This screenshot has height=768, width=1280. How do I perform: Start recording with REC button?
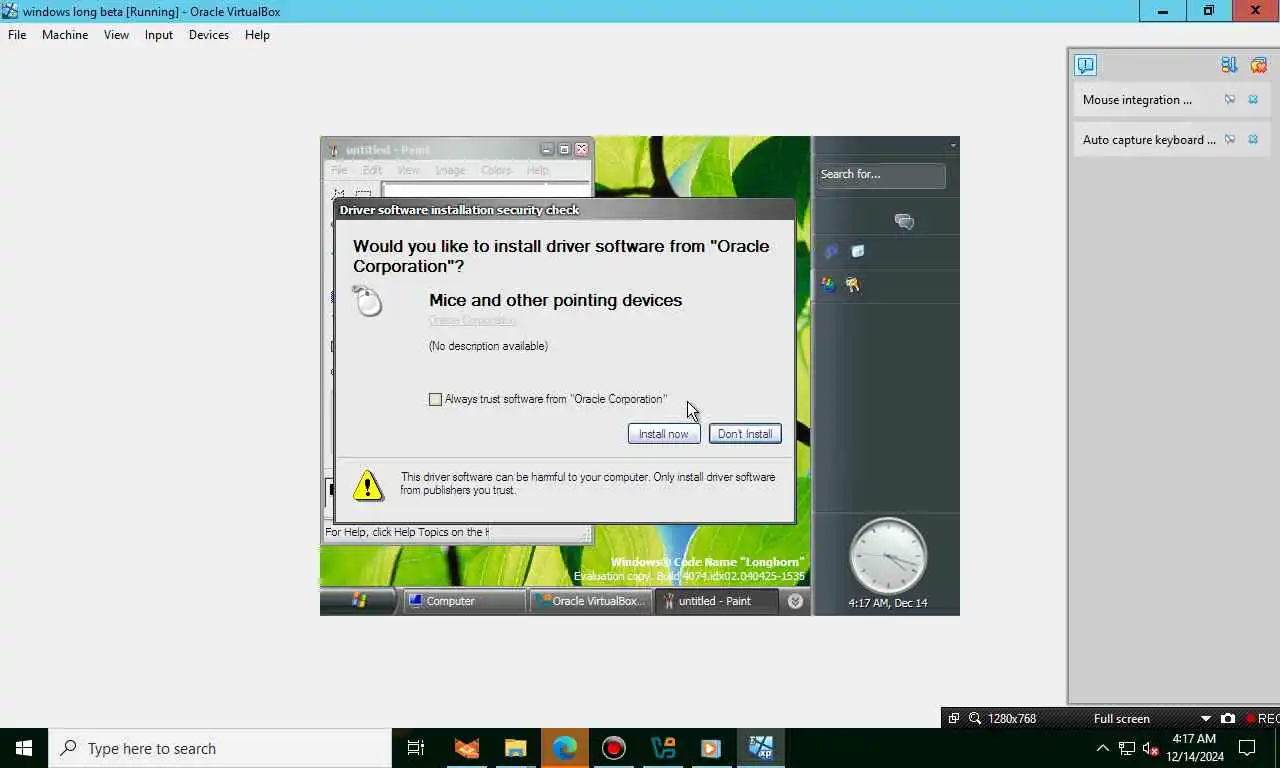1262,719
